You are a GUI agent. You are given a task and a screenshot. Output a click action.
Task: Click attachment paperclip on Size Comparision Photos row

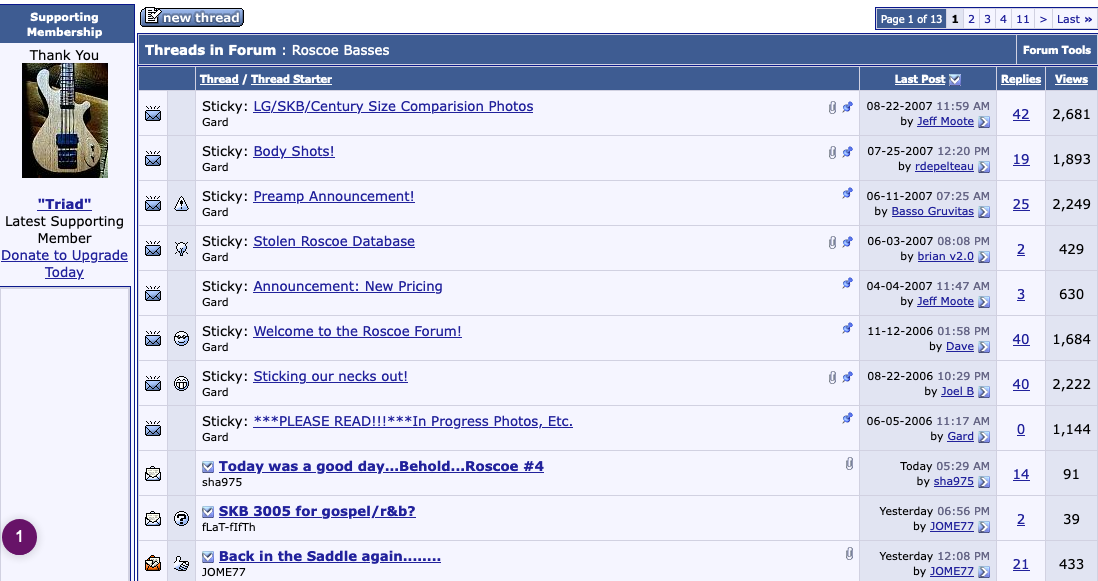832,107
